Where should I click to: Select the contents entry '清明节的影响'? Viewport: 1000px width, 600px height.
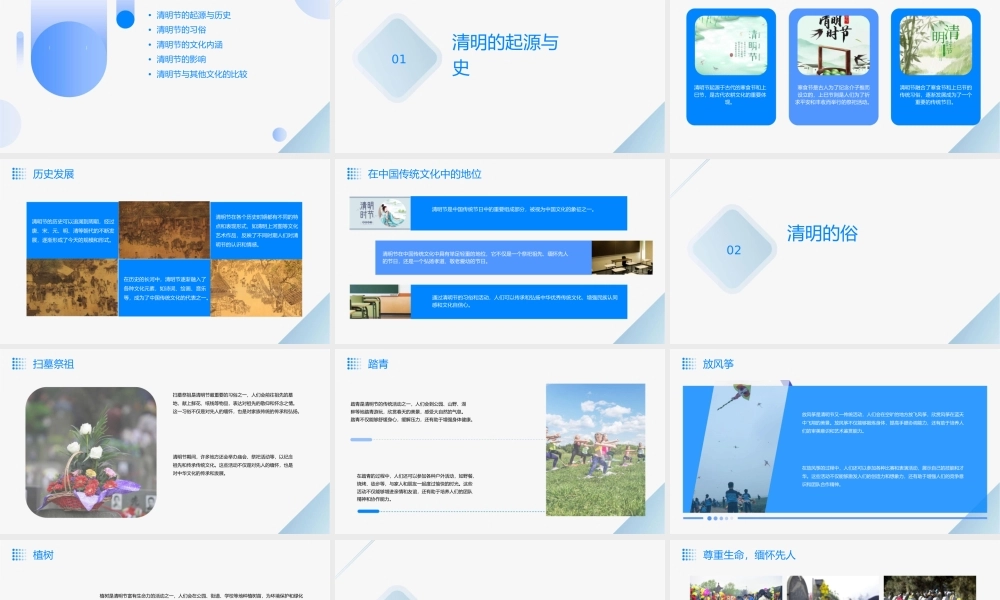pos(181,59)
